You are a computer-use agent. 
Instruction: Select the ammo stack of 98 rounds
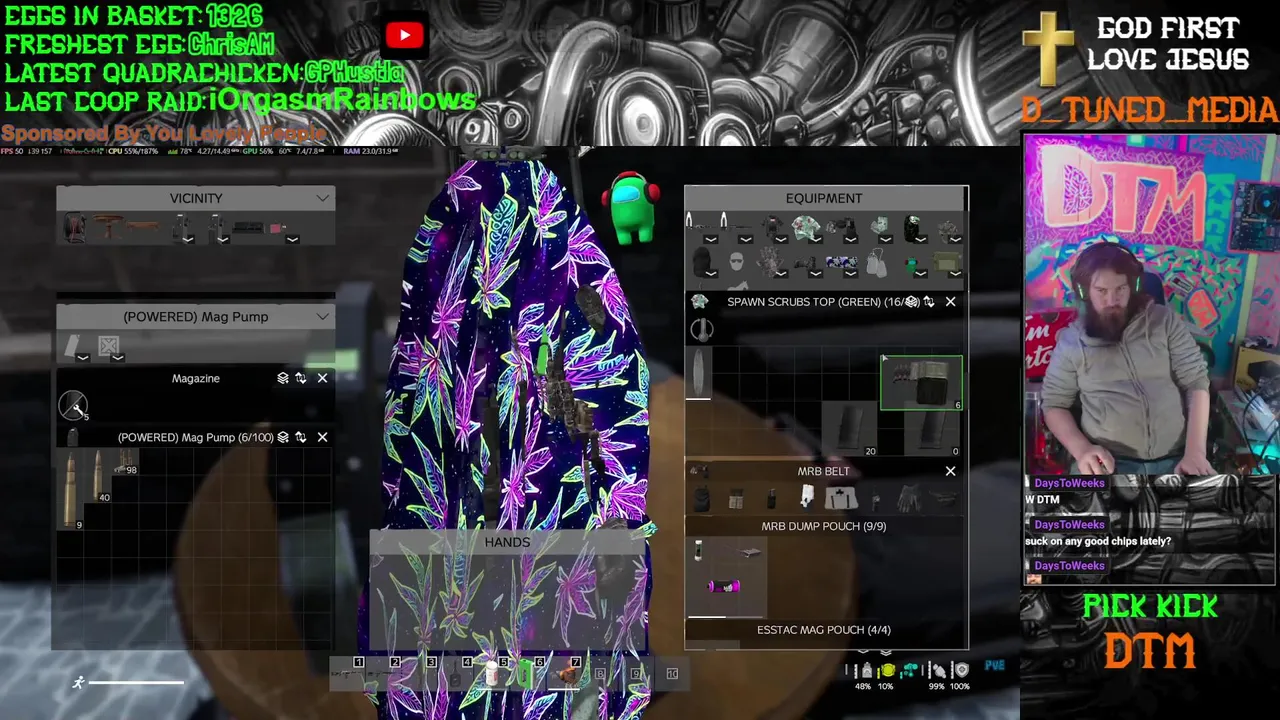[125, 463]
